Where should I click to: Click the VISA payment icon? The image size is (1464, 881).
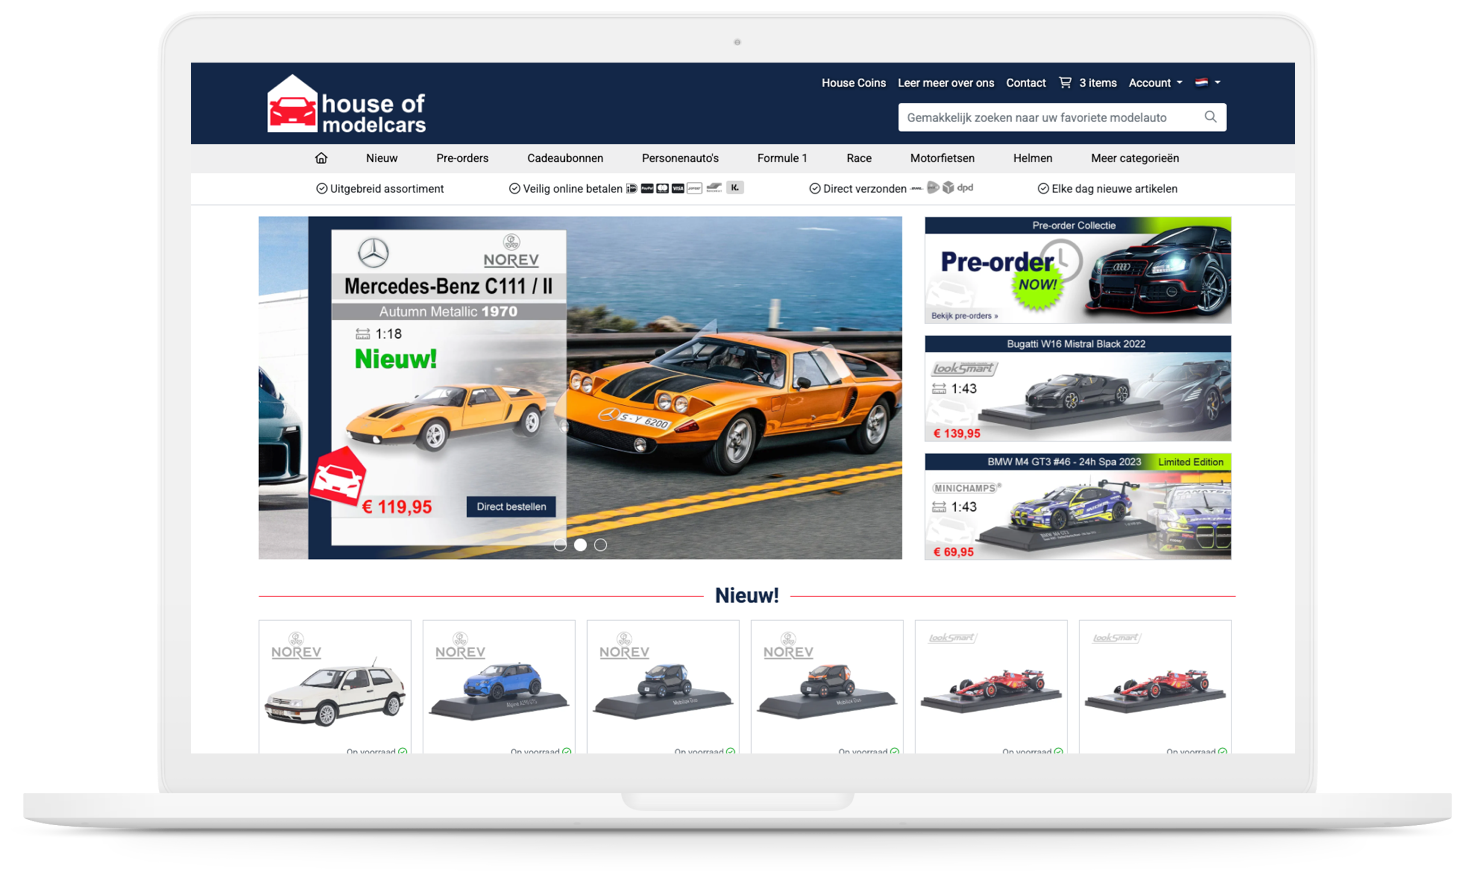click(x=678, y=187)
